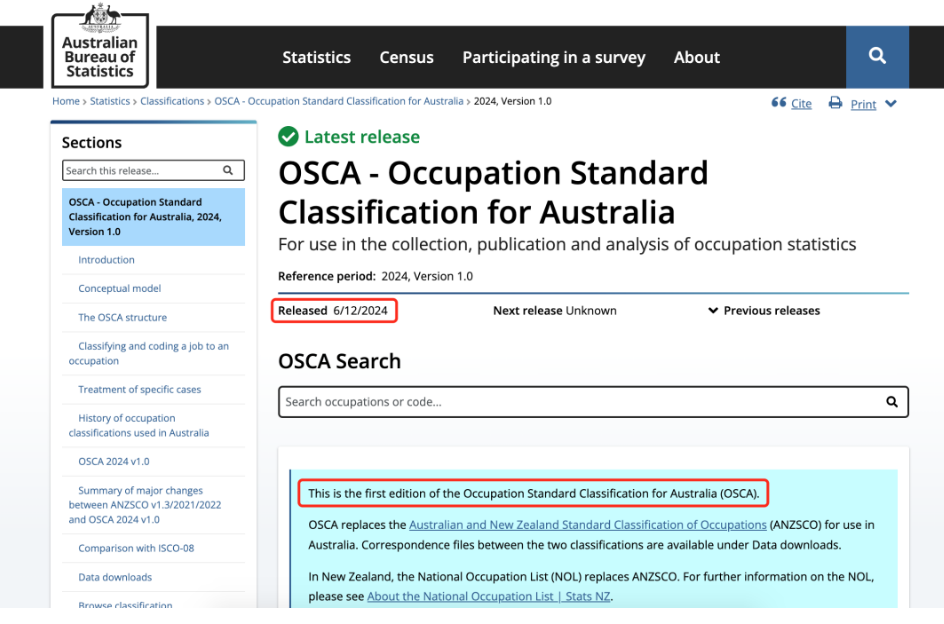944x624 pixels.
Task: Open the ANZSCO classification hyperlink
Action: 588,525
